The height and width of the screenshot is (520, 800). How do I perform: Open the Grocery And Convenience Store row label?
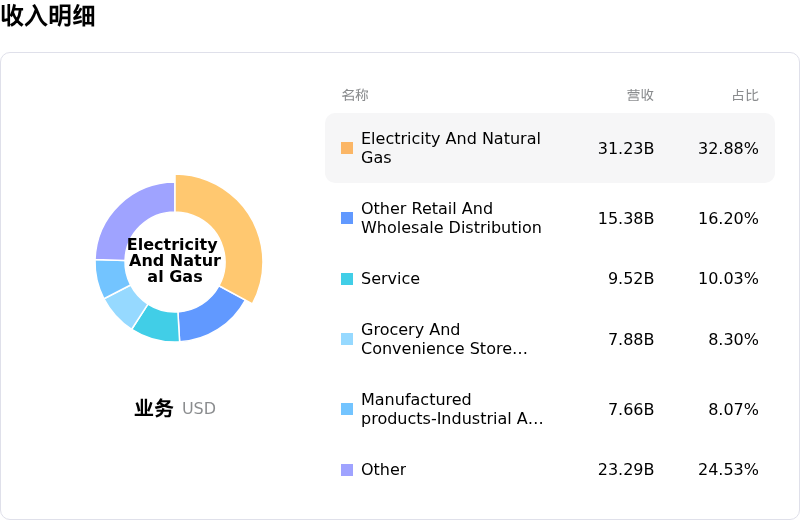tap(443, 339)
